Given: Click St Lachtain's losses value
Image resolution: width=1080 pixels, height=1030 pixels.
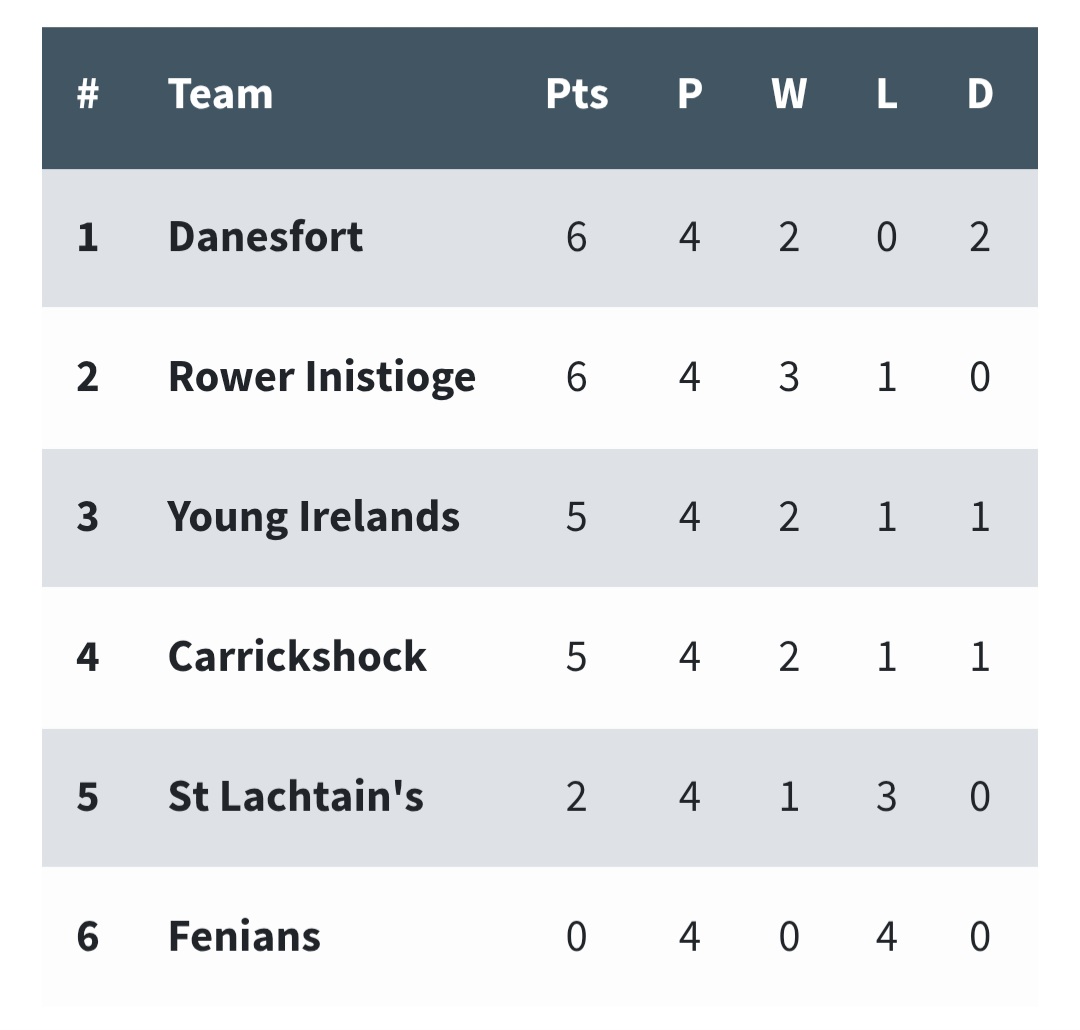Looking at the screenshot, I should [886, 797].
